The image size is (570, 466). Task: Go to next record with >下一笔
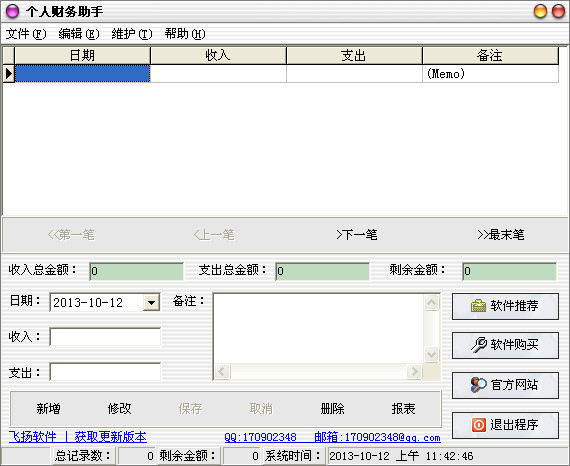click(357, 235)
